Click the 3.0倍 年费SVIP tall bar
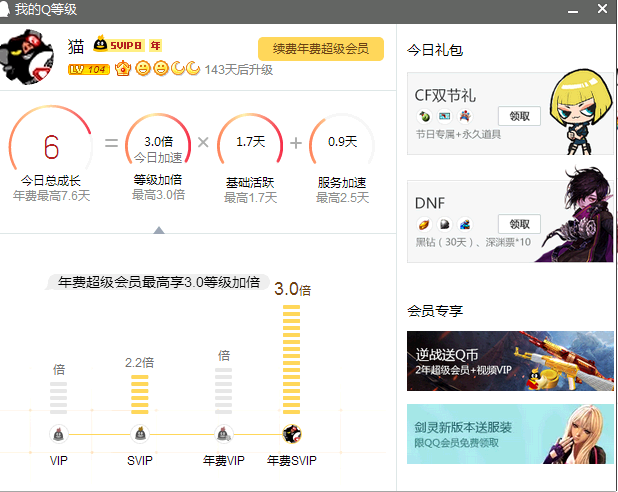 click(x=291, y=360)
